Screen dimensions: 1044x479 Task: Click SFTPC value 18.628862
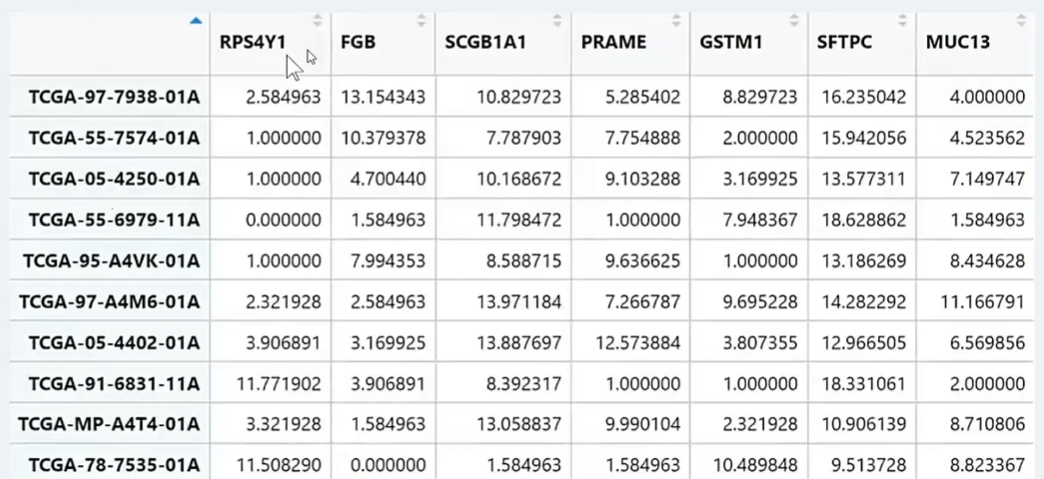864,220
